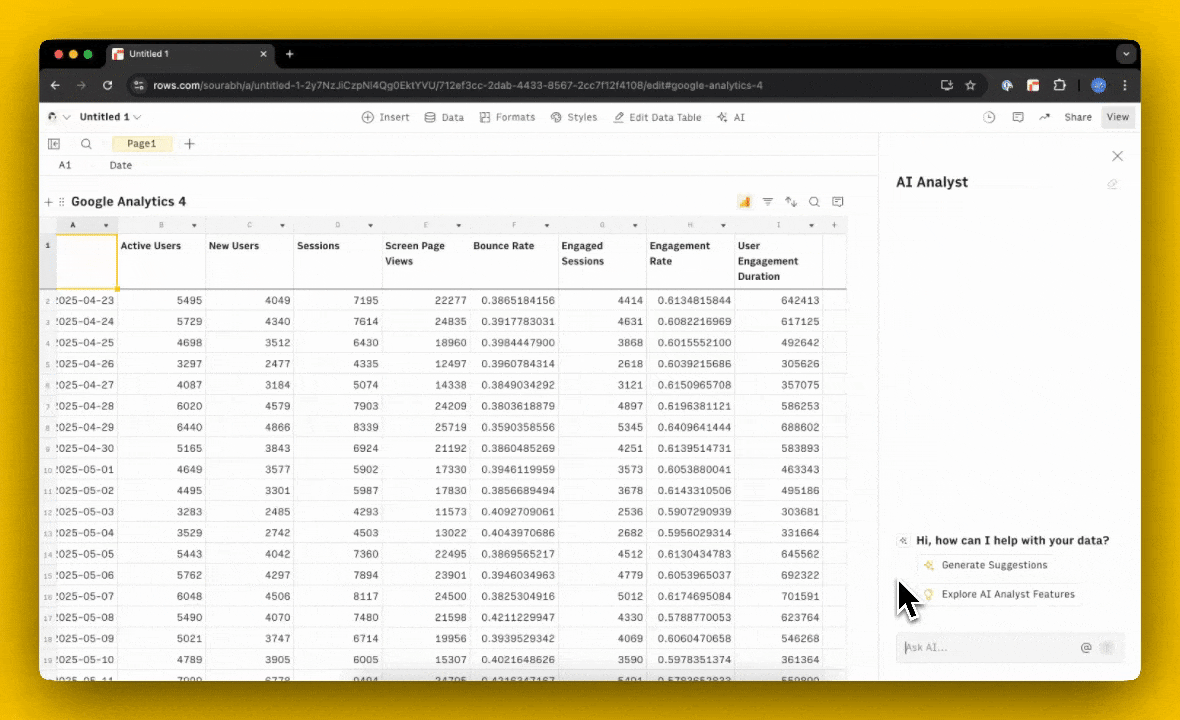Click the @ mention icon in Ask AI box

coord(1086,648)
